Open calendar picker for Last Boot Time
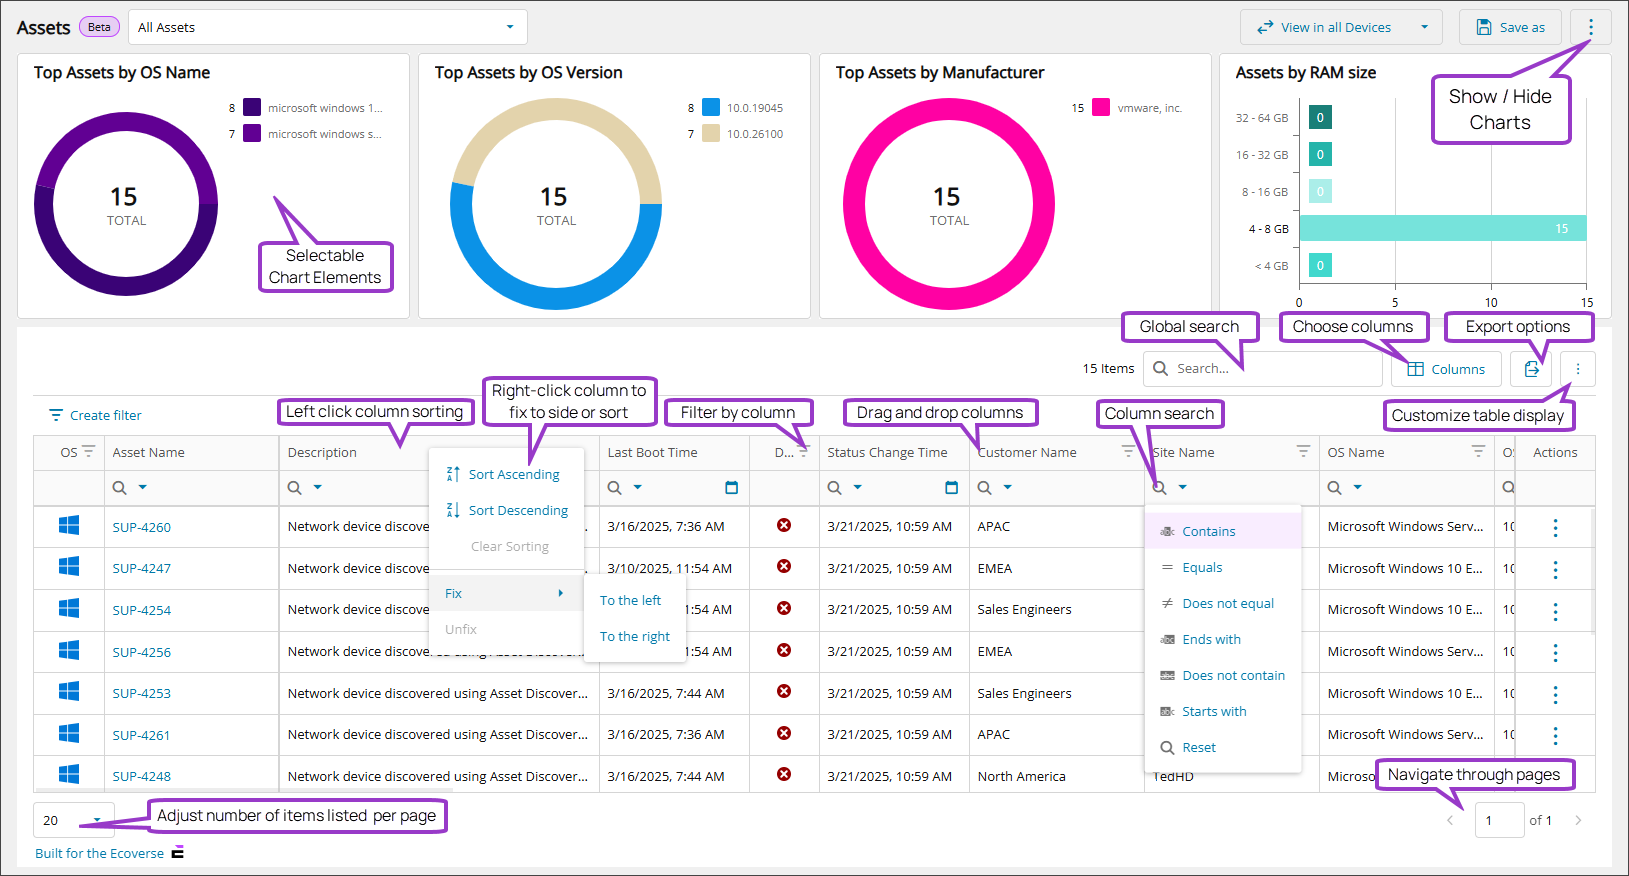The image size is (1629, 876). pos(731,488)
